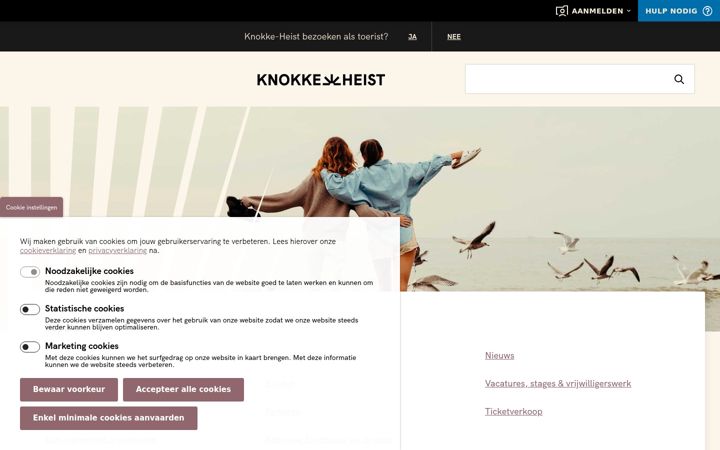Click the Statistische cookies heading text
Screen dimensions: 720x450
[84, 309]
